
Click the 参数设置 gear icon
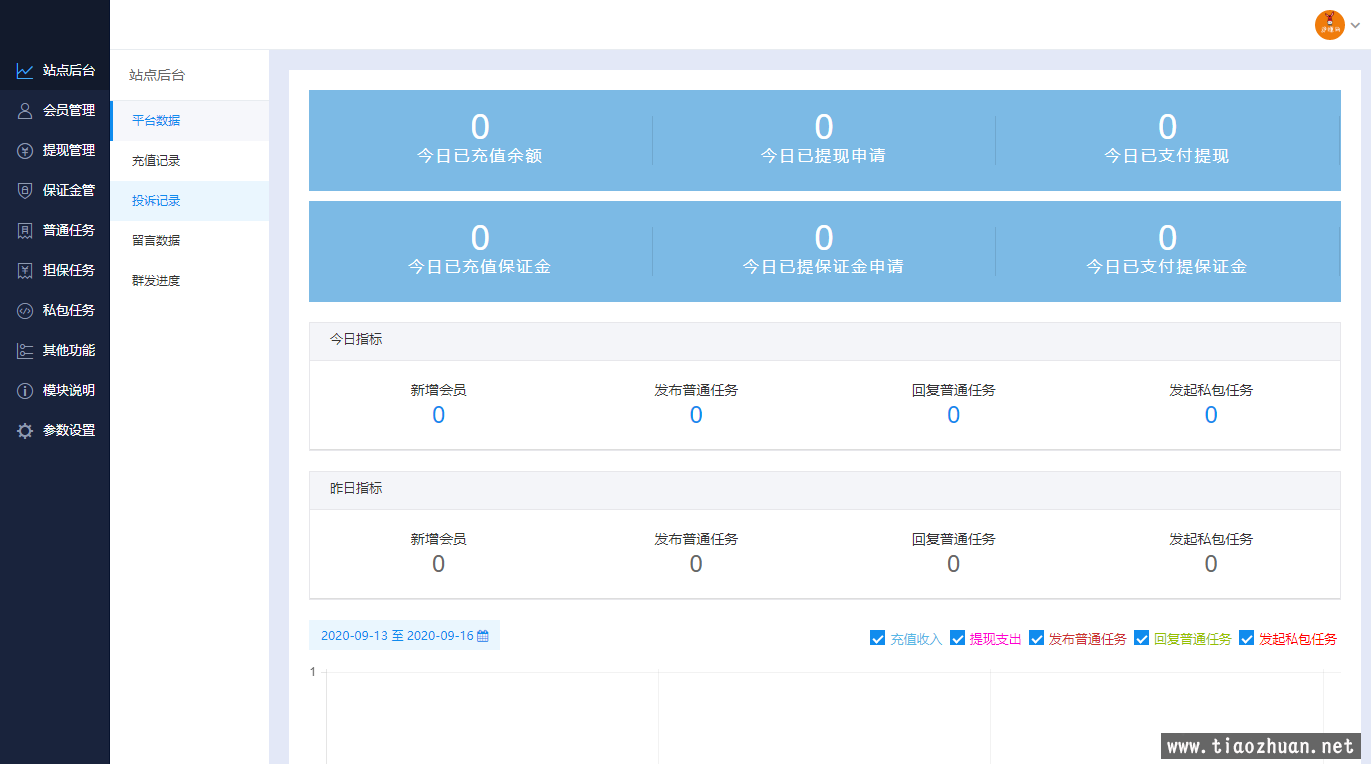tap(25, 431)
